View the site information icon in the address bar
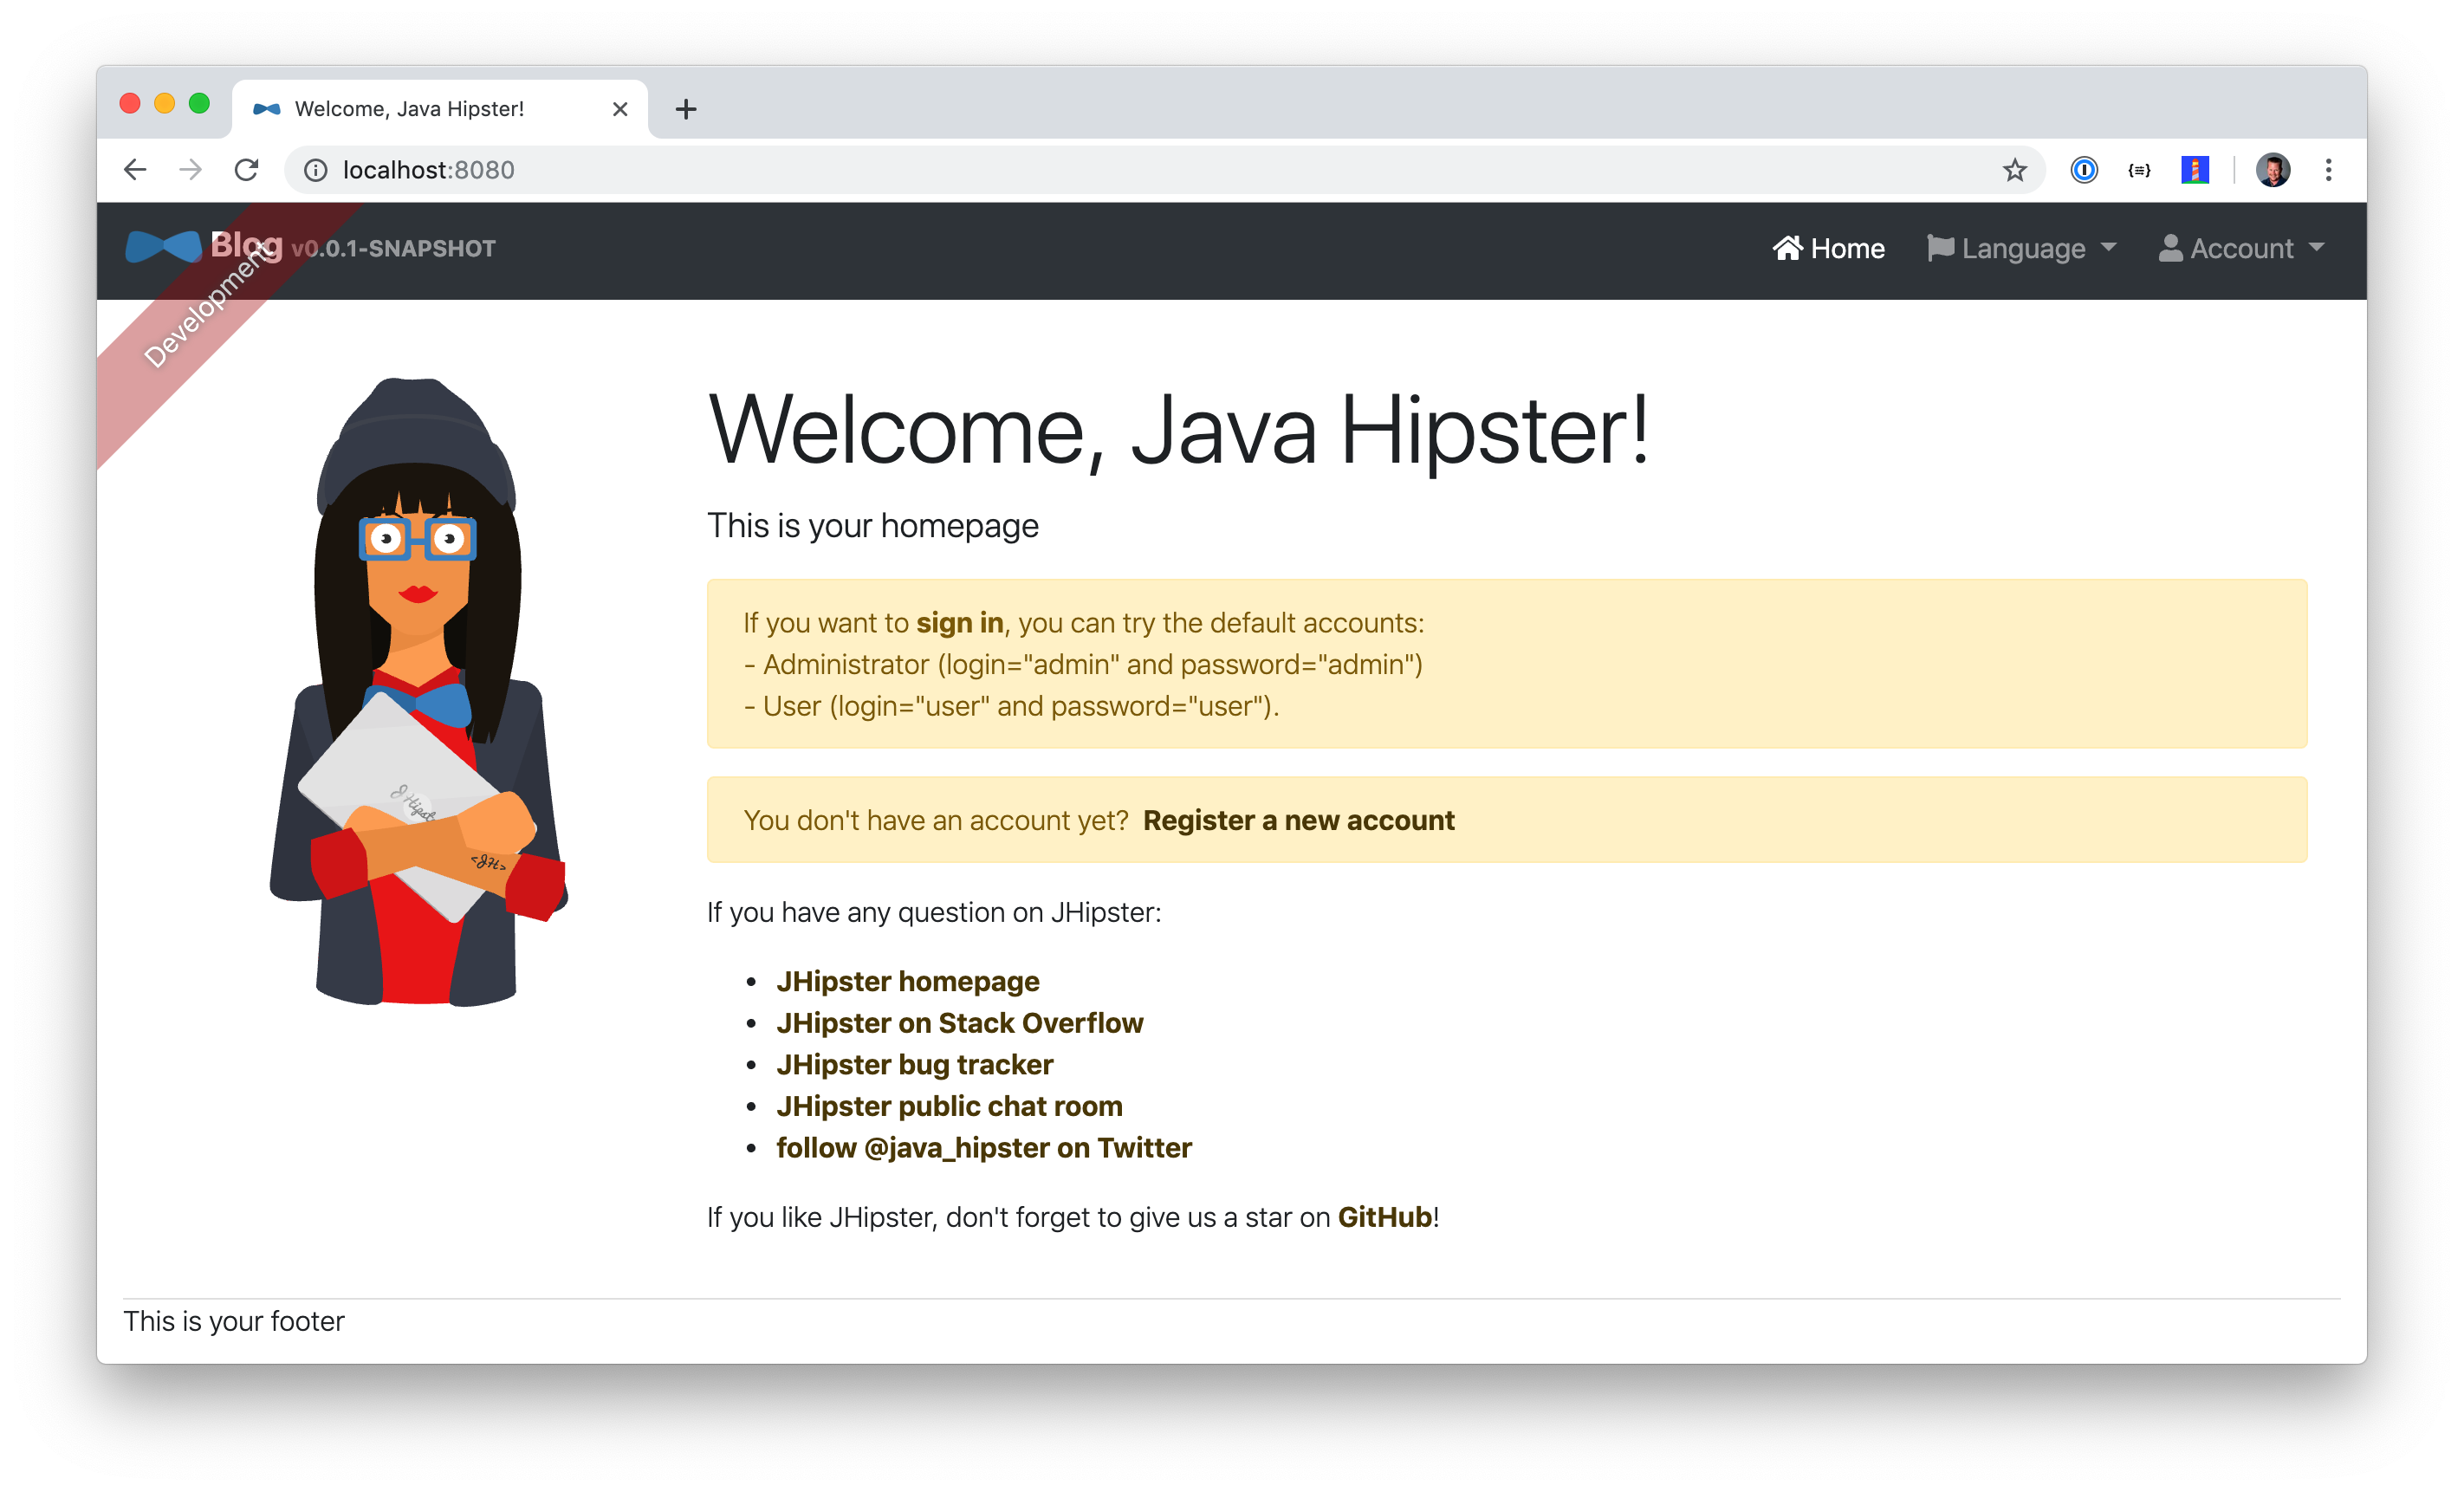The height and width of the screenshot is (1492, 2464). [316, 170]
